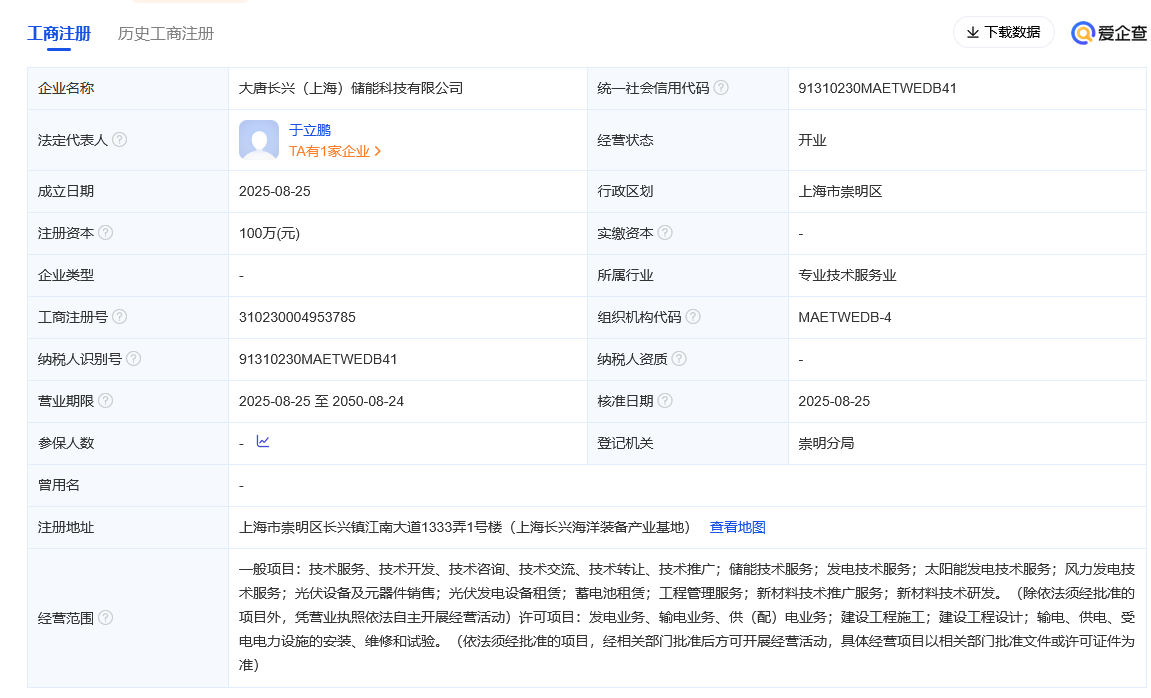
Task: Select the 开业 operating status value
Action: pyautogui.click(x=812, y=140)
